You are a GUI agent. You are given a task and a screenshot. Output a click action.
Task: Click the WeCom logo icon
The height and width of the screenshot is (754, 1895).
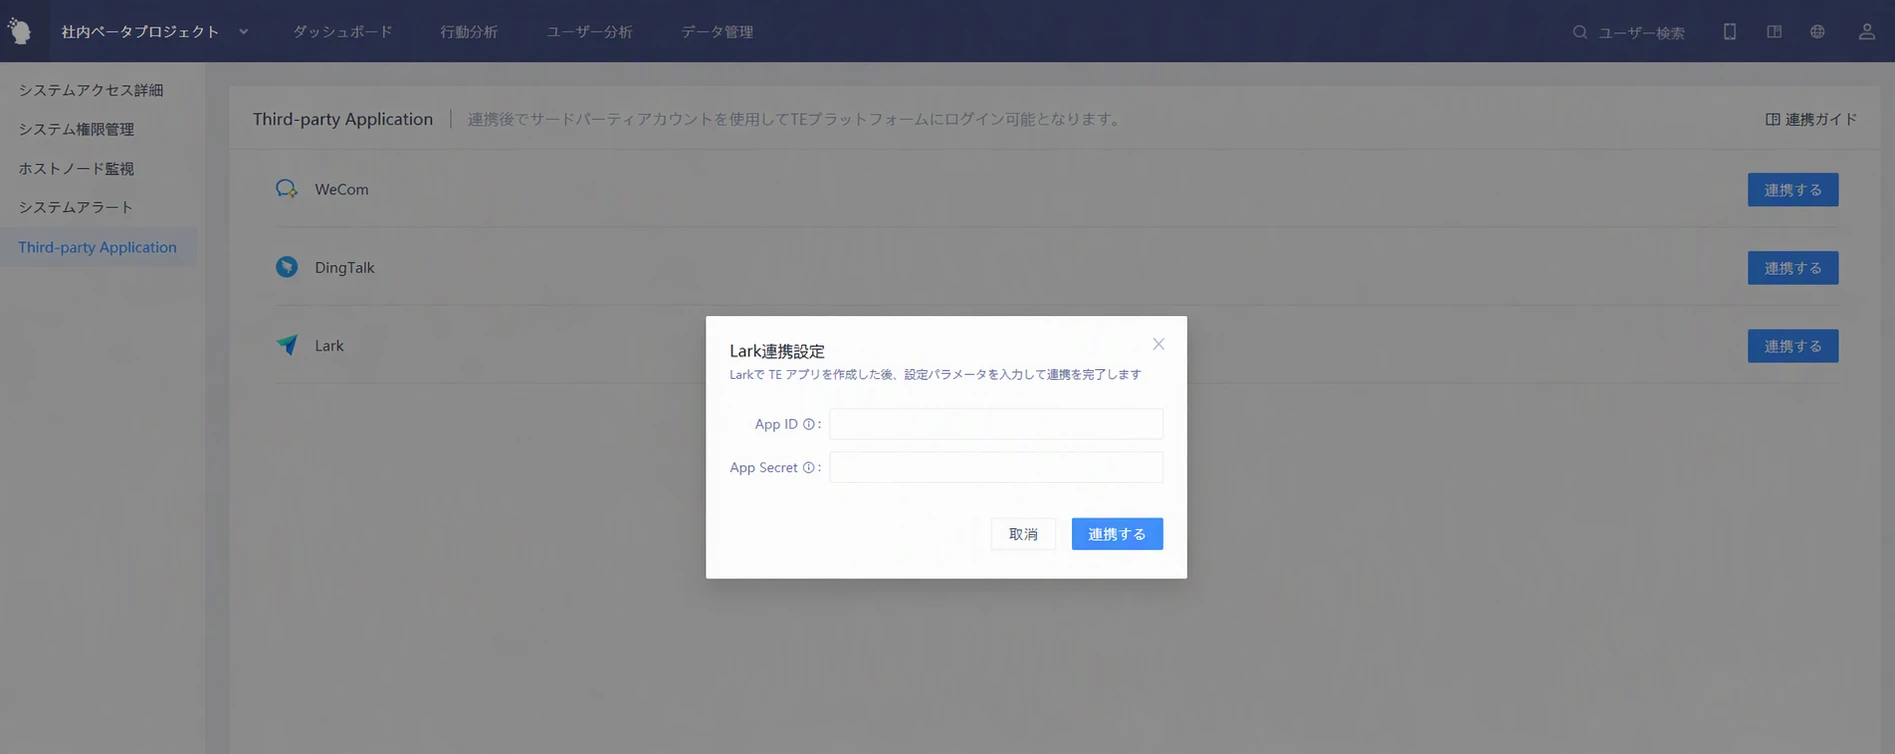pos(287,189)
